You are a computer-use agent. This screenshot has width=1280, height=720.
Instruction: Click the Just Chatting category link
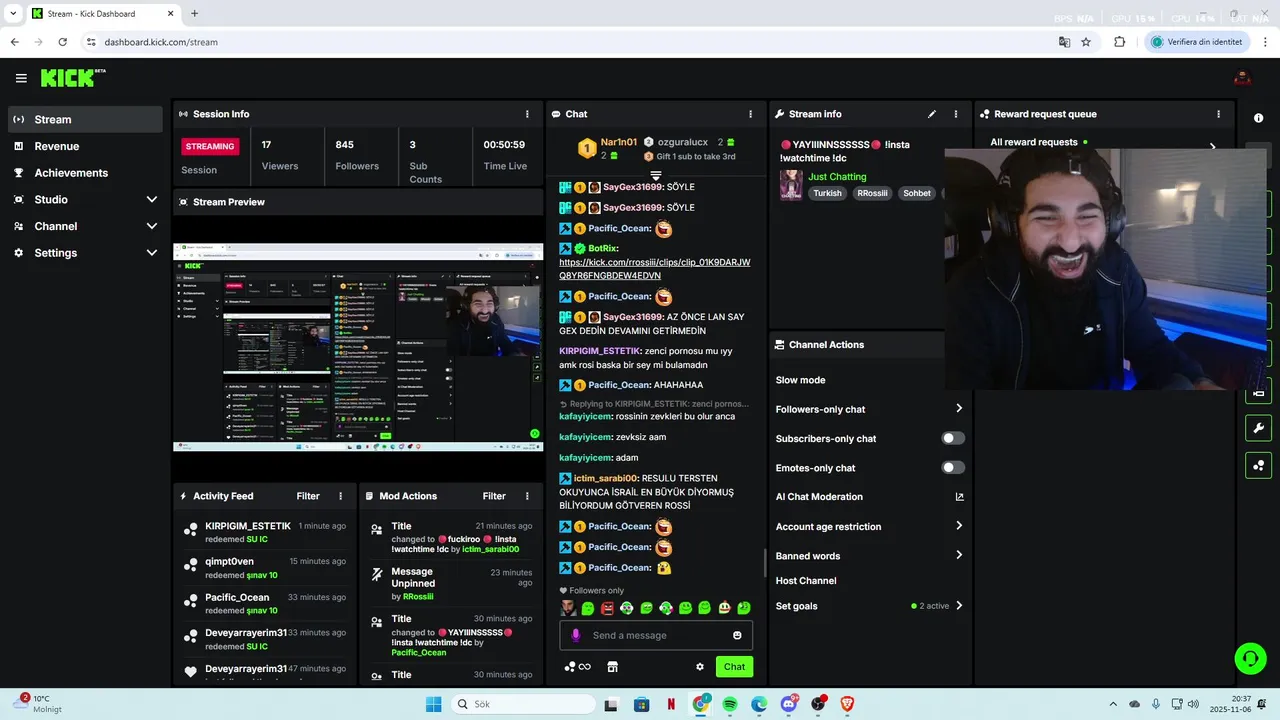click(x=837, y=177)
